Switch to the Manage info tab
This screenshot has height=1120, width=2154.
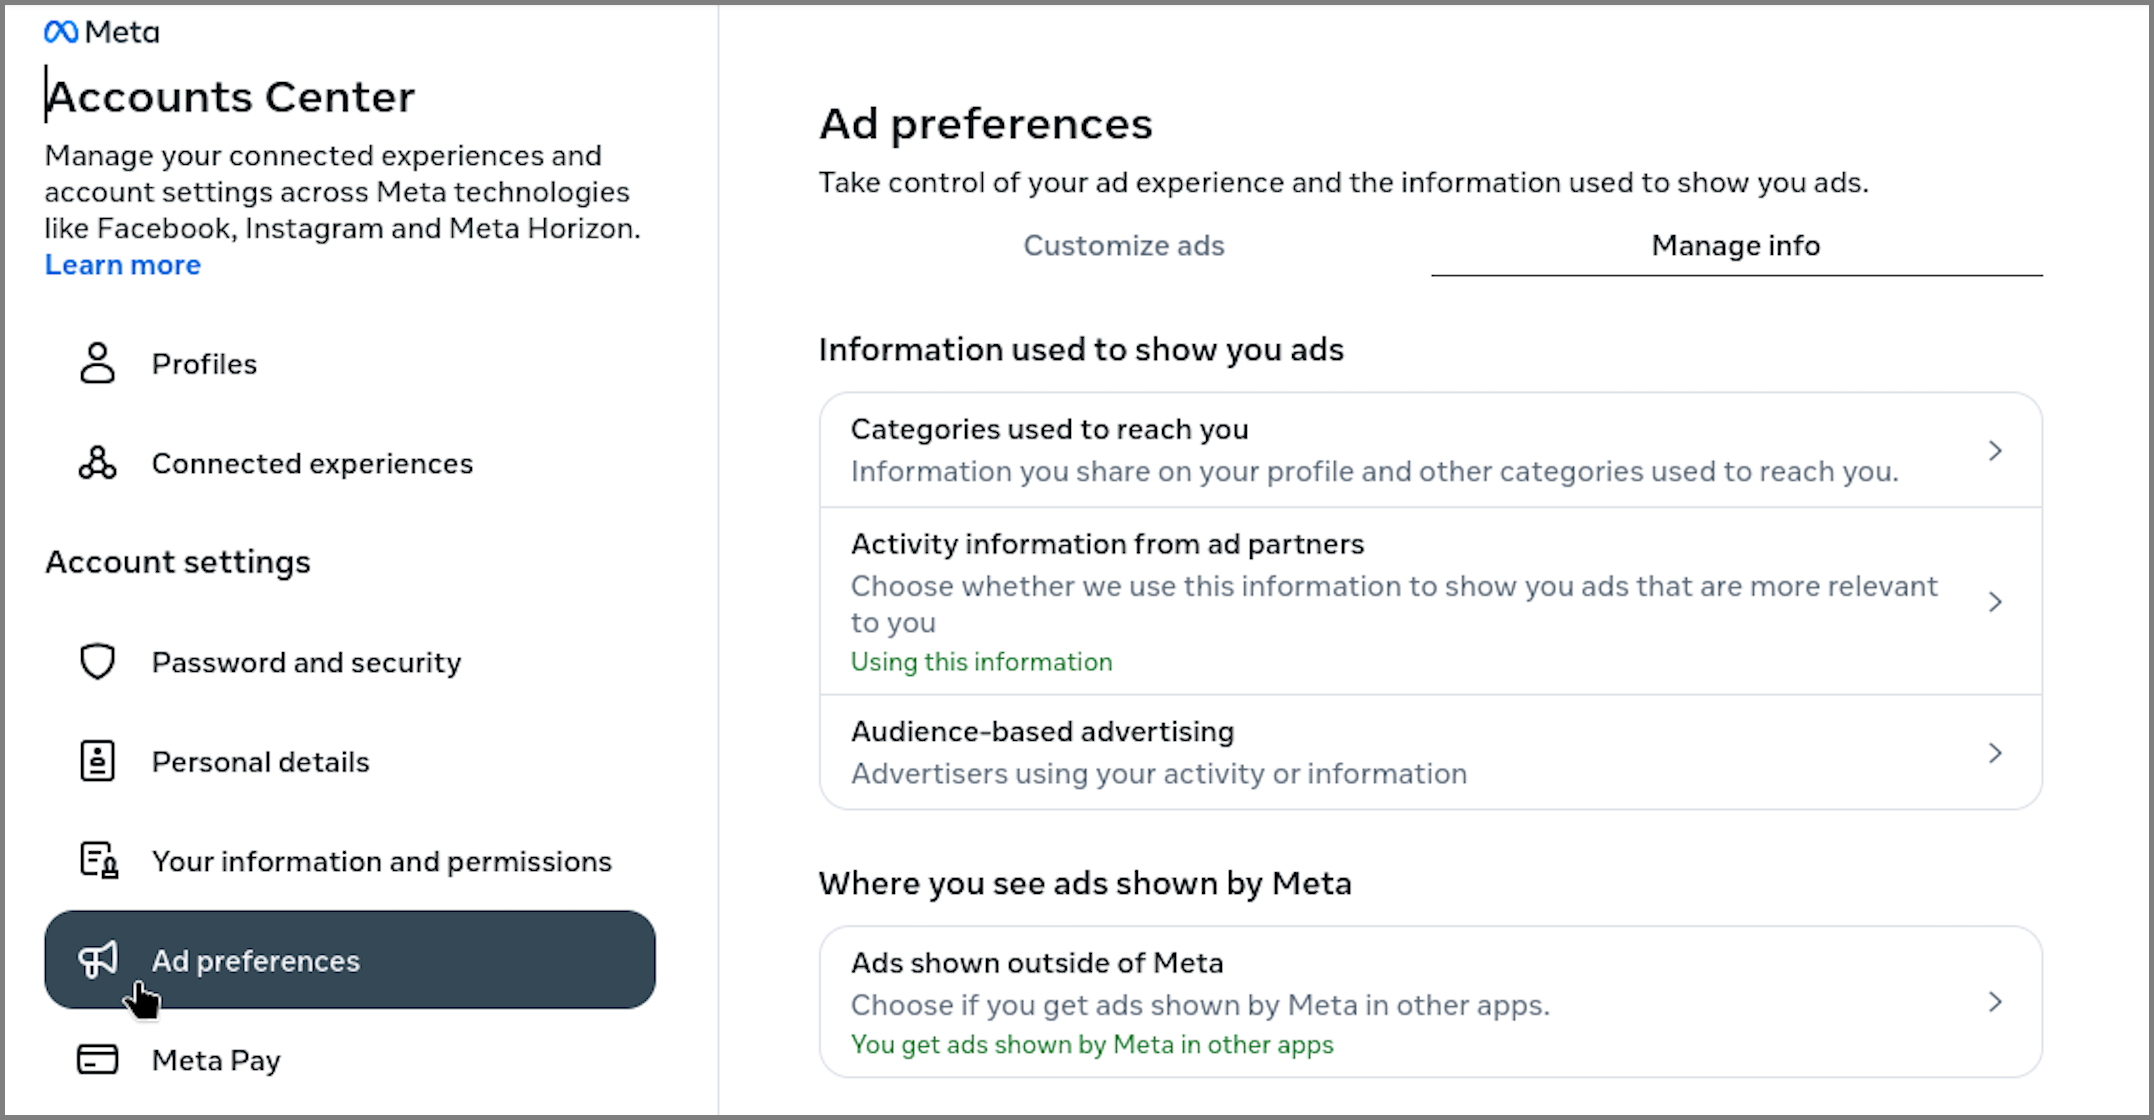tap(1736, 245)
